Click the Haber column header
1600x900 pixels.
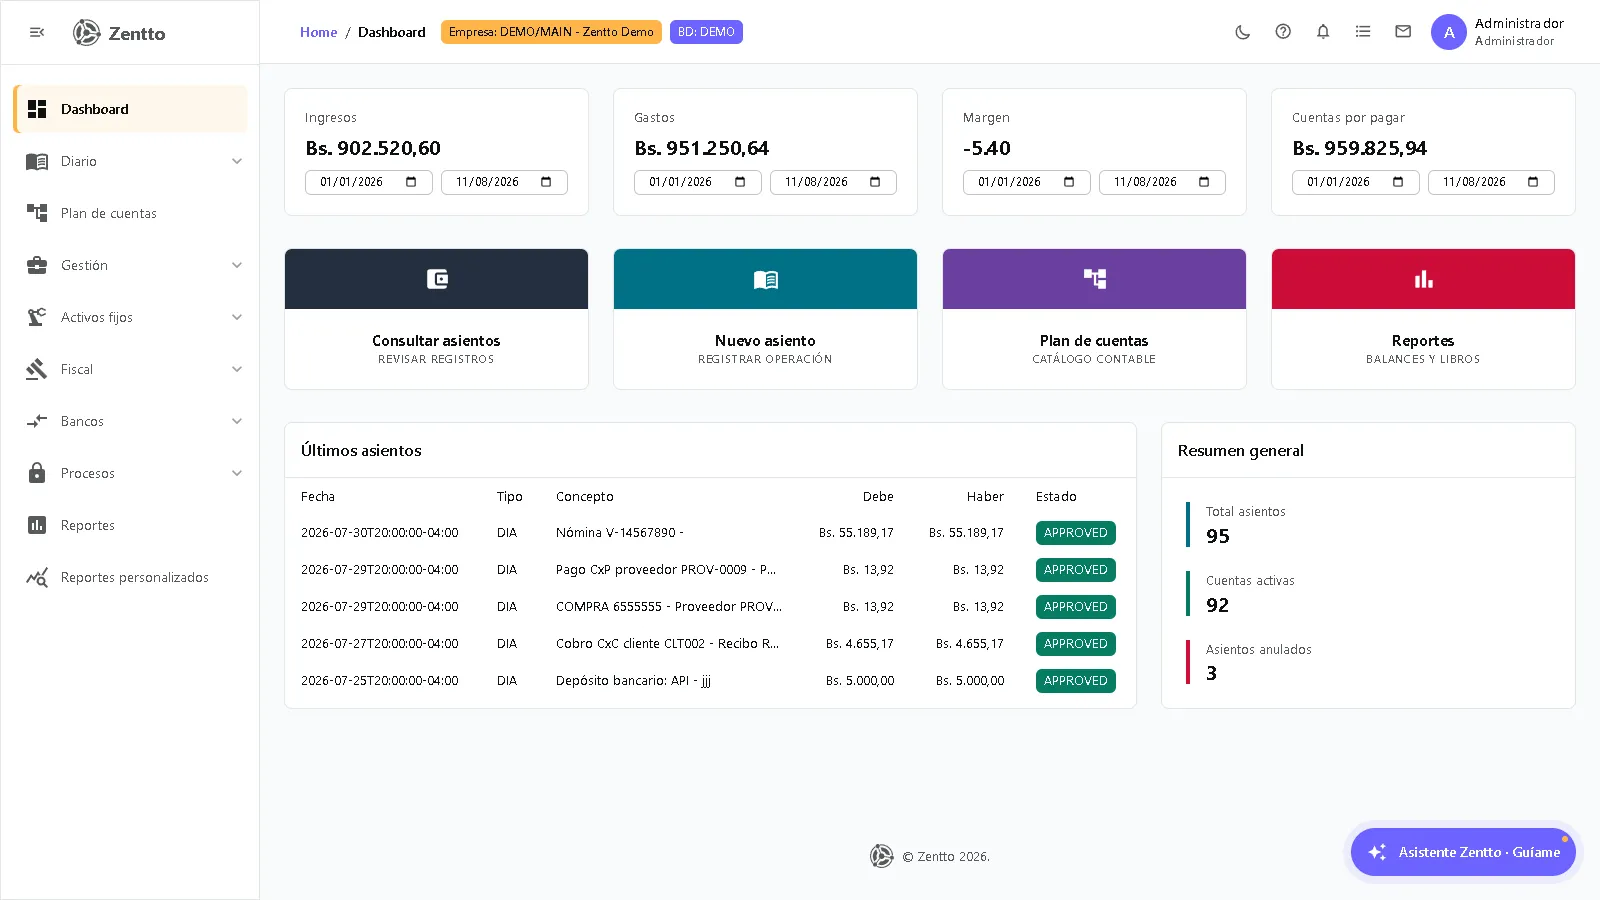click(985, 496)
